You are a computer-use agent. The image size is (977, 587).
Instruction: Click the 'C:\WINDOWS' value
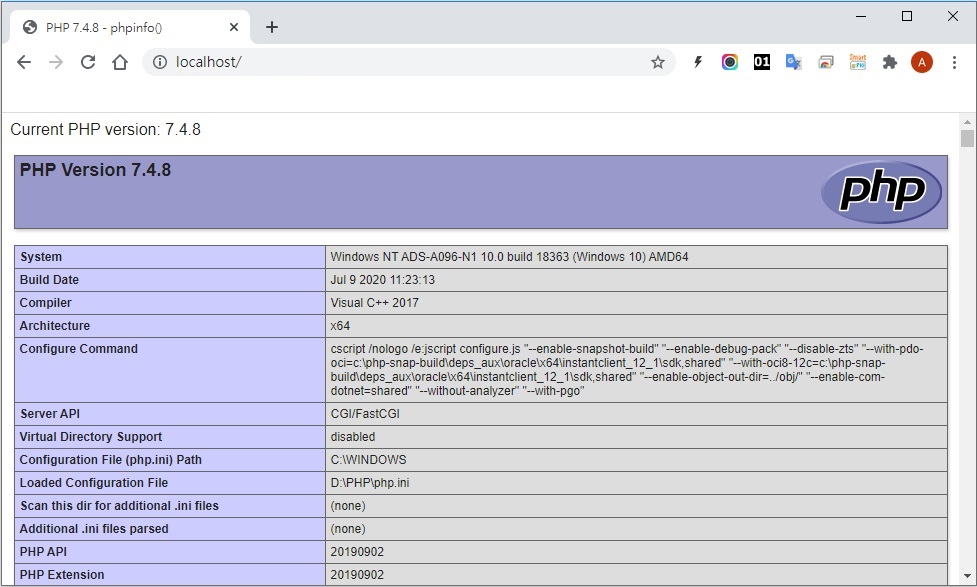(368, 460)
